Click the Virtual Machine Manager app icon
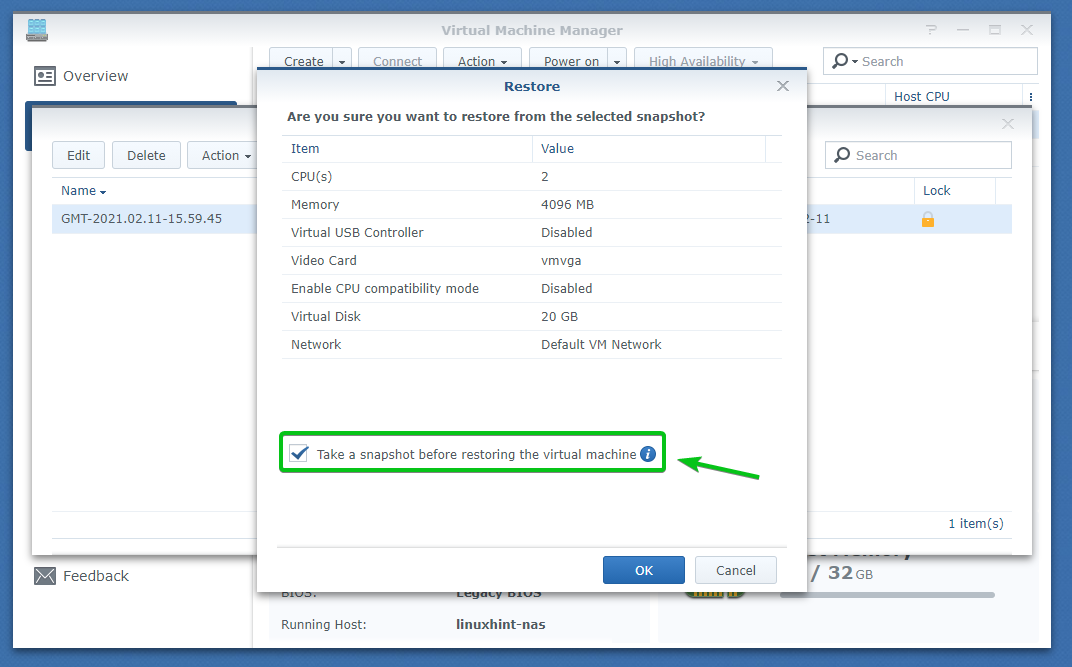This screenshot has width=1072, height=667. click(37, 30)
